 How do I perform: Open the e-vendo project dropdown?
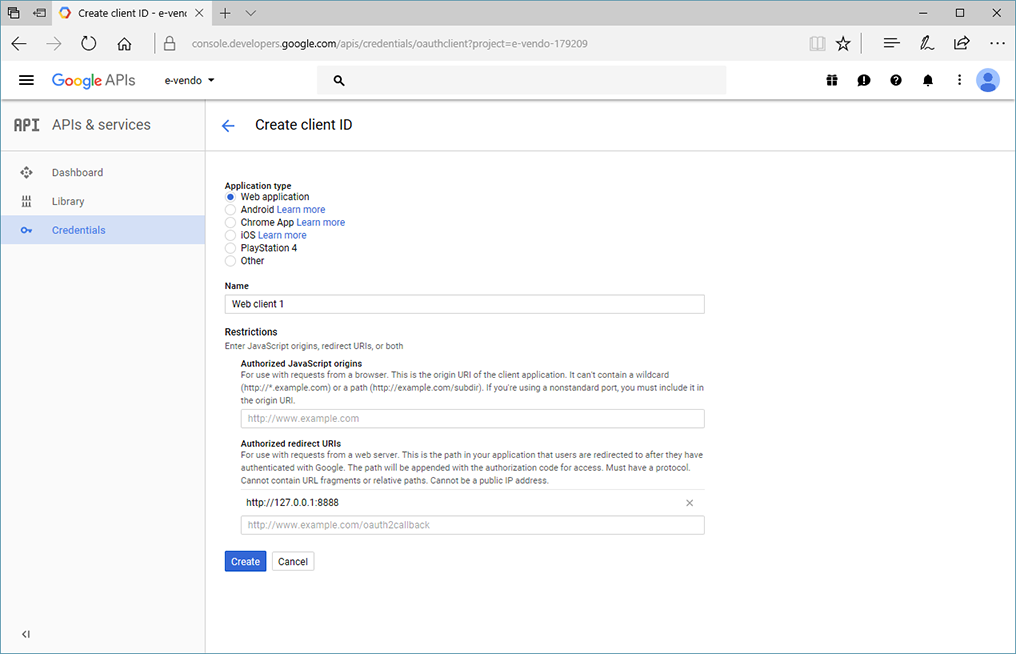point(189,80)
